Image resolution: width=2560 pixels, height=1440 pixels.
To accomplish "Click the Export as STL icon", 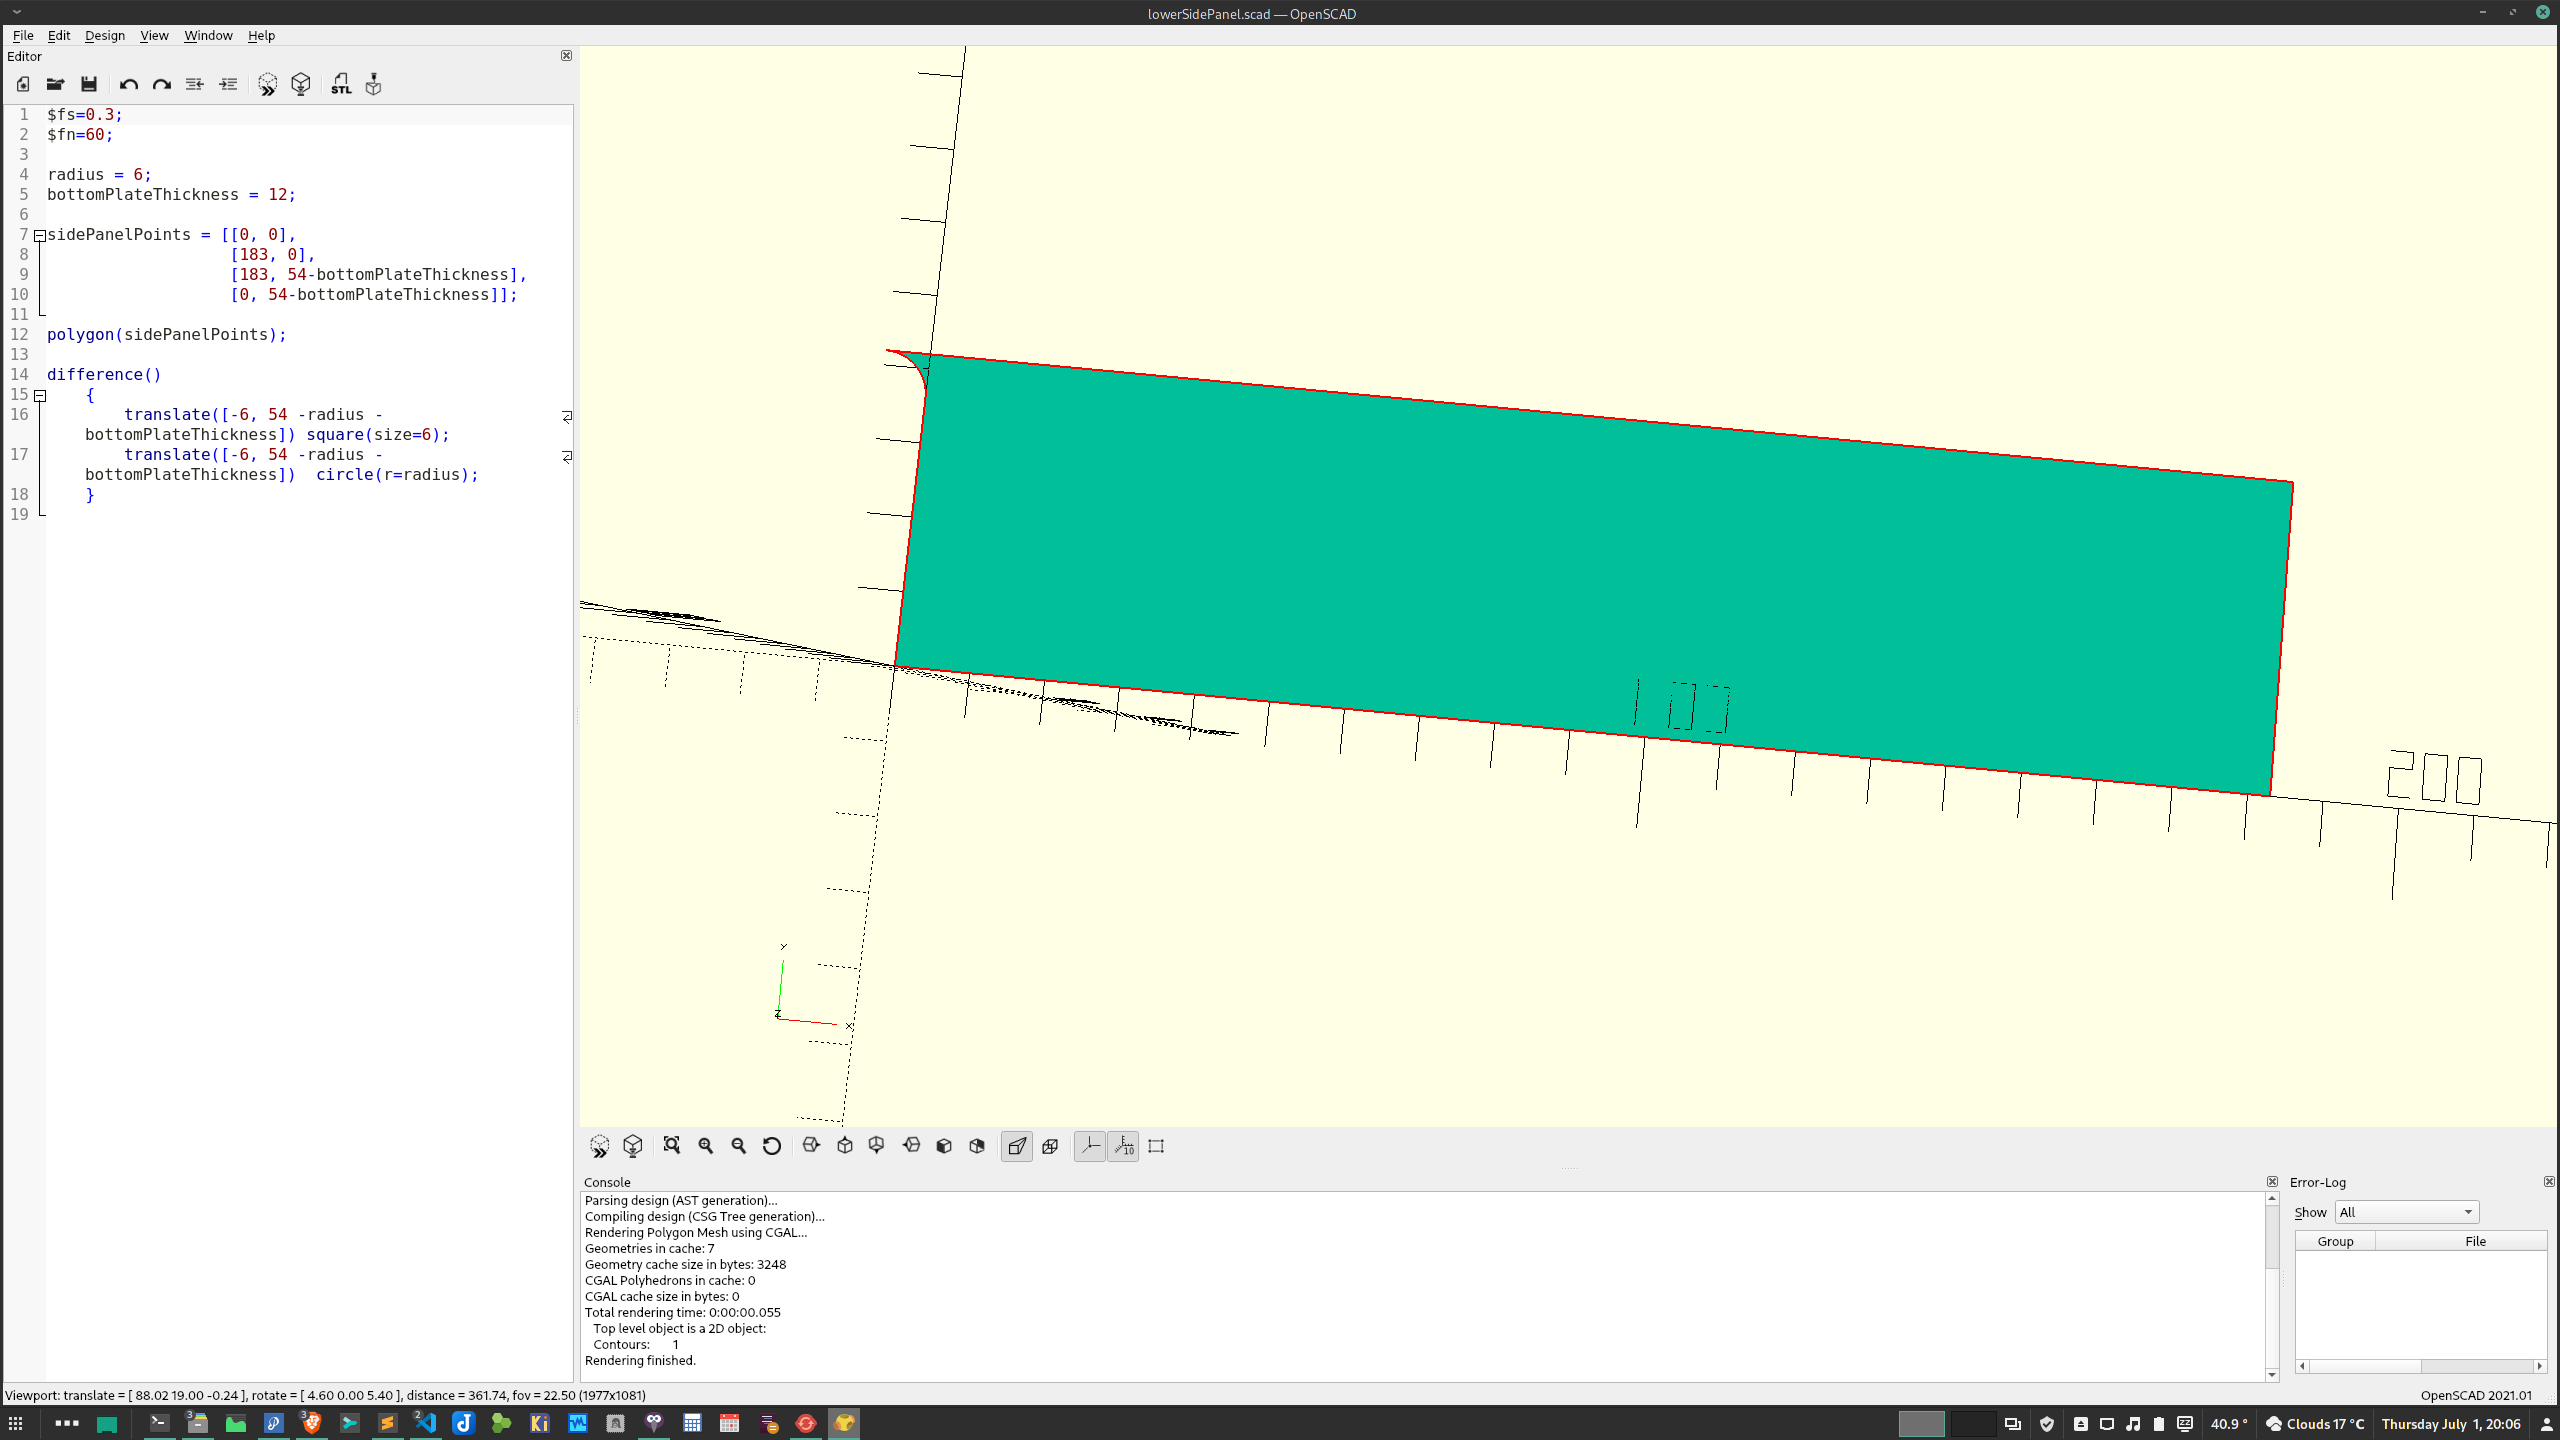I will coord(341,85).
